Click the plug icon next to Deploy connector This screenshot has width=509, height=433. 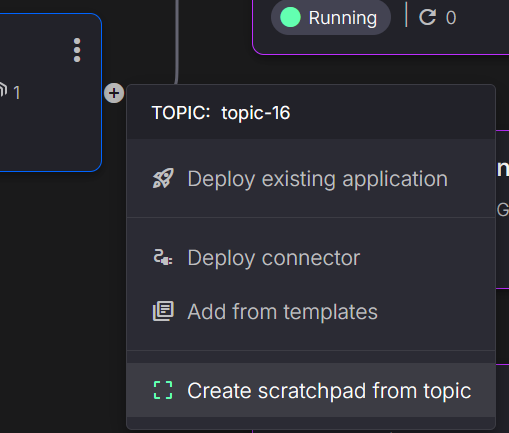tap(163, 257)
